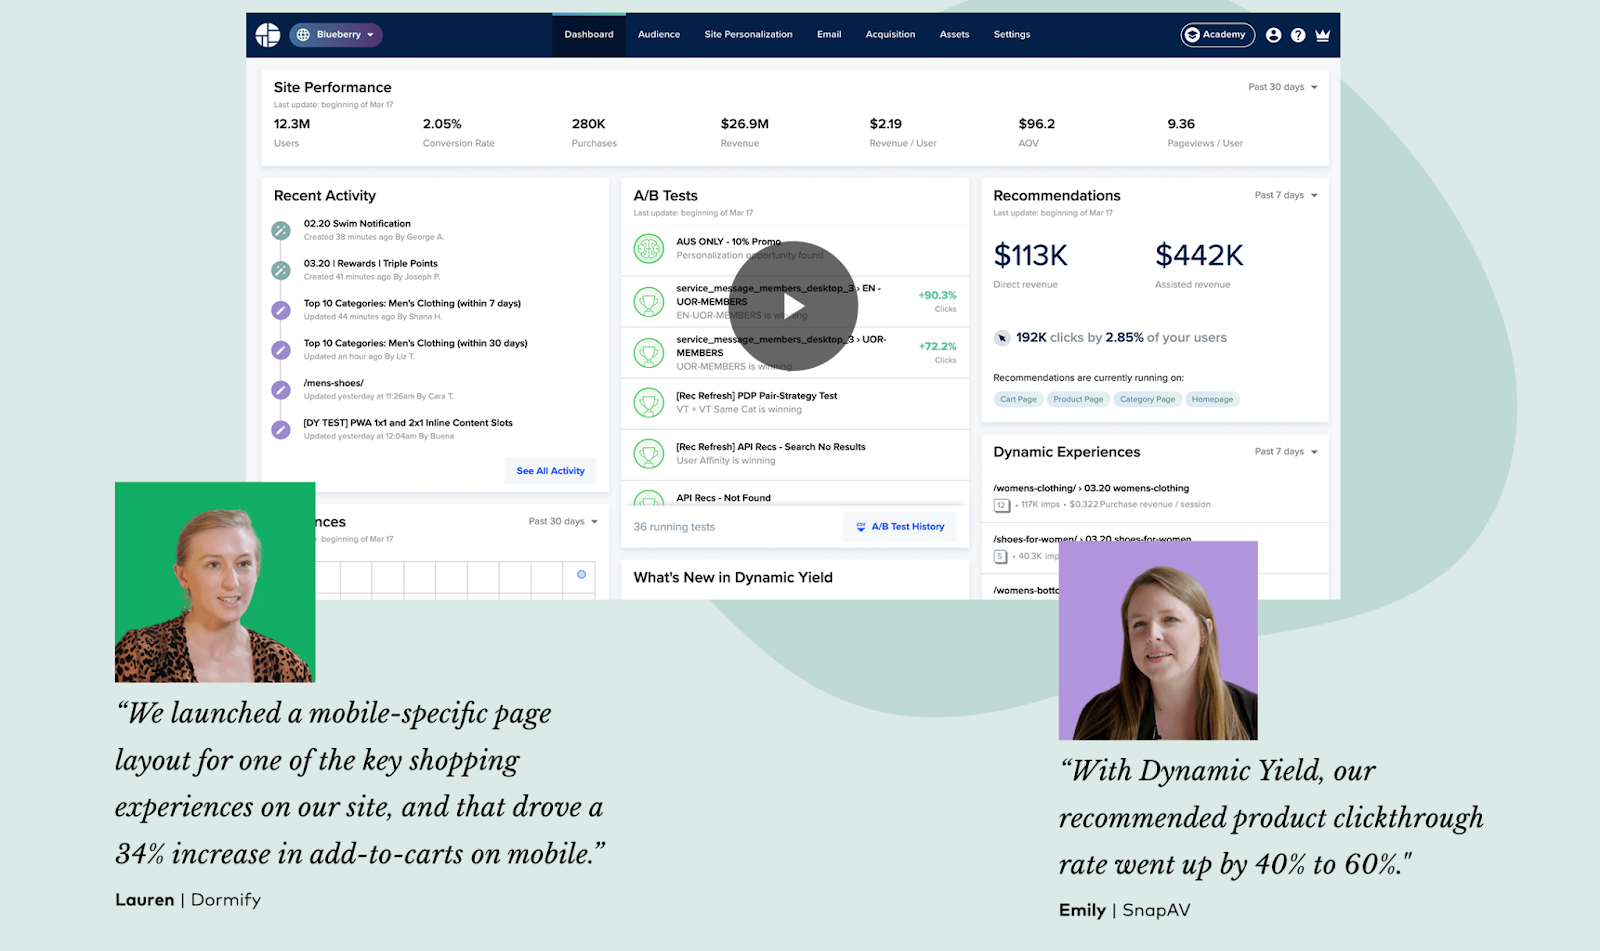Click AUS ONLY 10% Promo test icon

coord(649,249)
